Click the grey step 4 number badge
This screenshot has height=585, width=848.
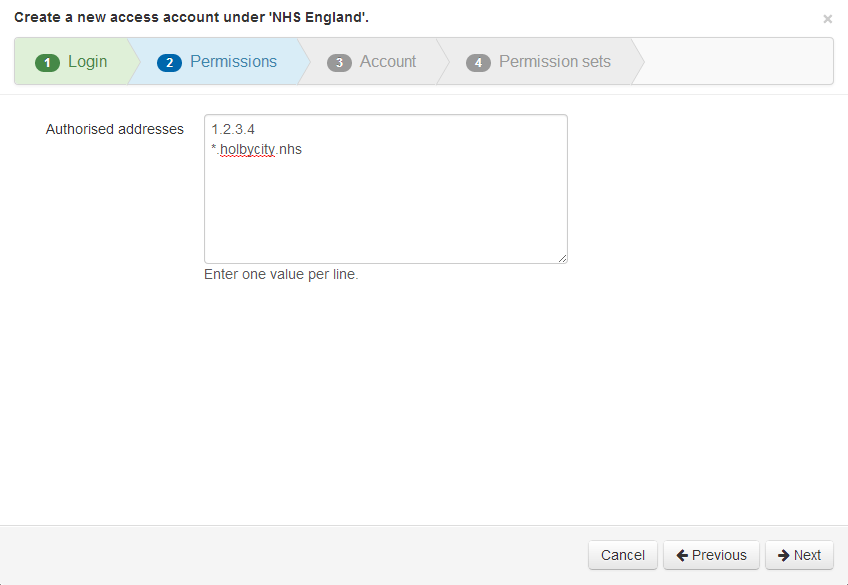(479, 62)
